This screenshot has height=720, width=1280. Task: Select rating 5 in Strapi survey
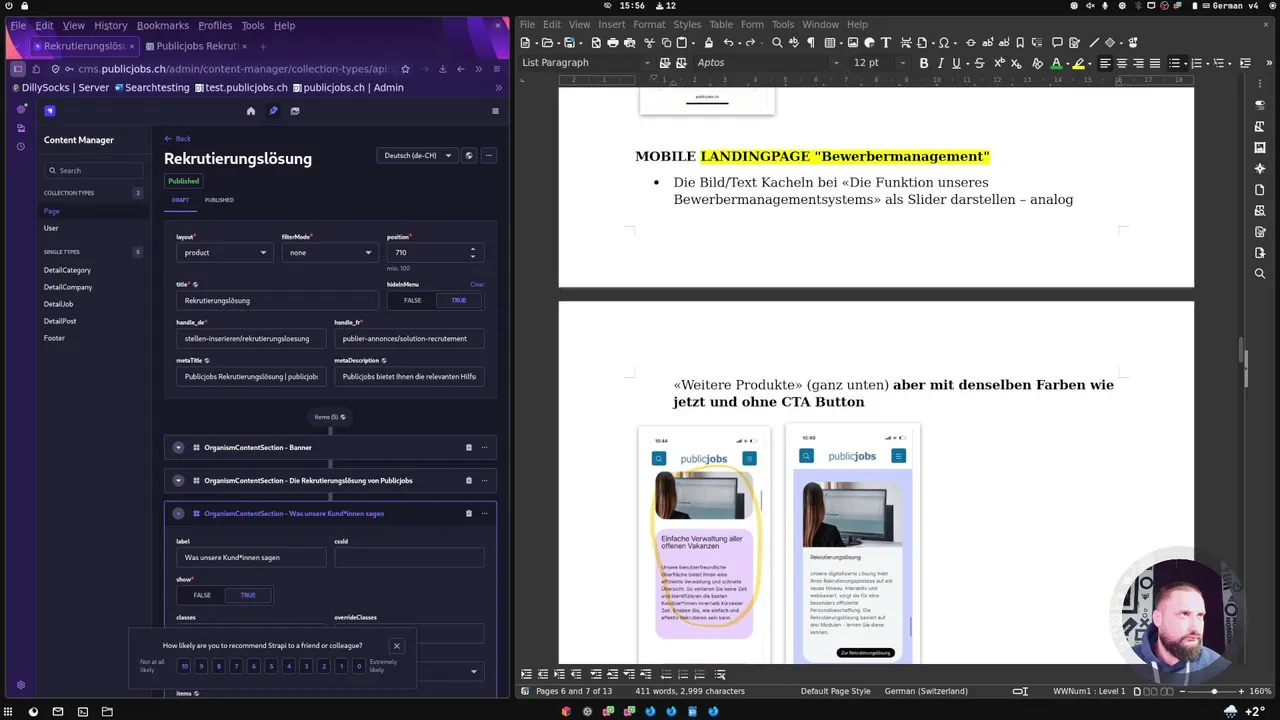tap(271, 666)
